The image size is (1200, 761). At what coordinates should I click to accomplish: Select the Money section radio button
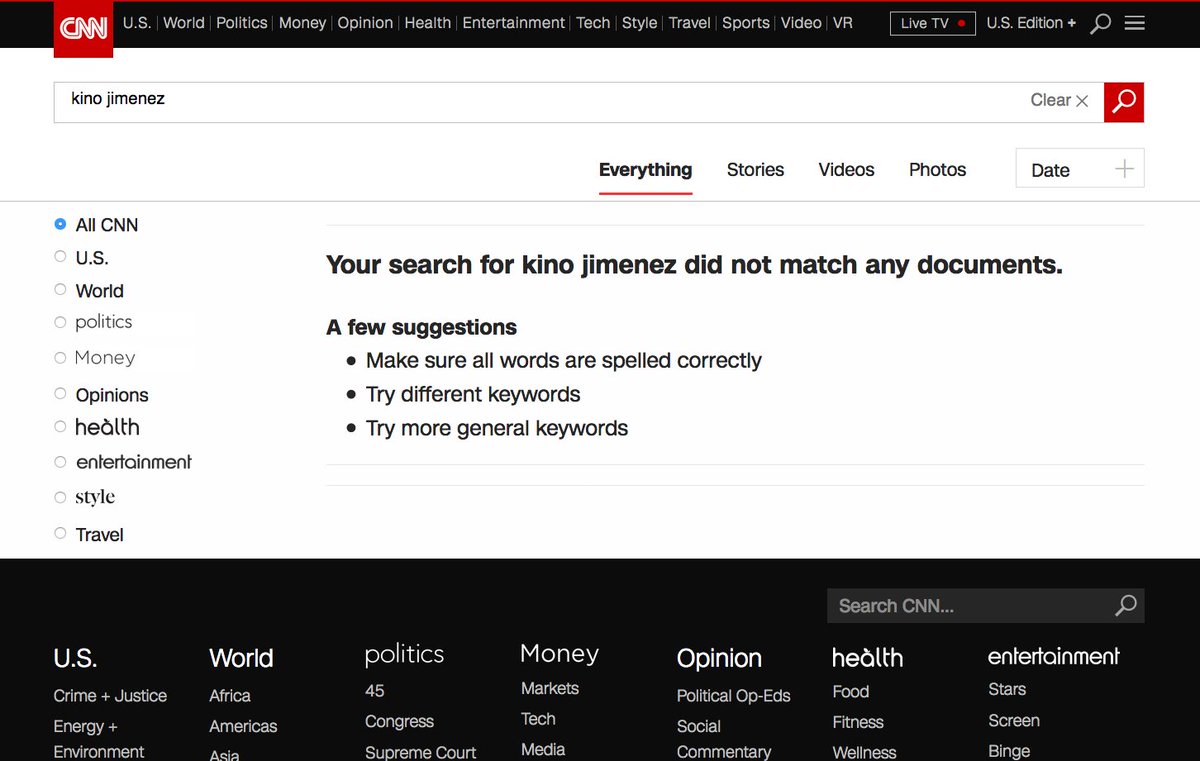pyautogui.click(x=60, y=357)
